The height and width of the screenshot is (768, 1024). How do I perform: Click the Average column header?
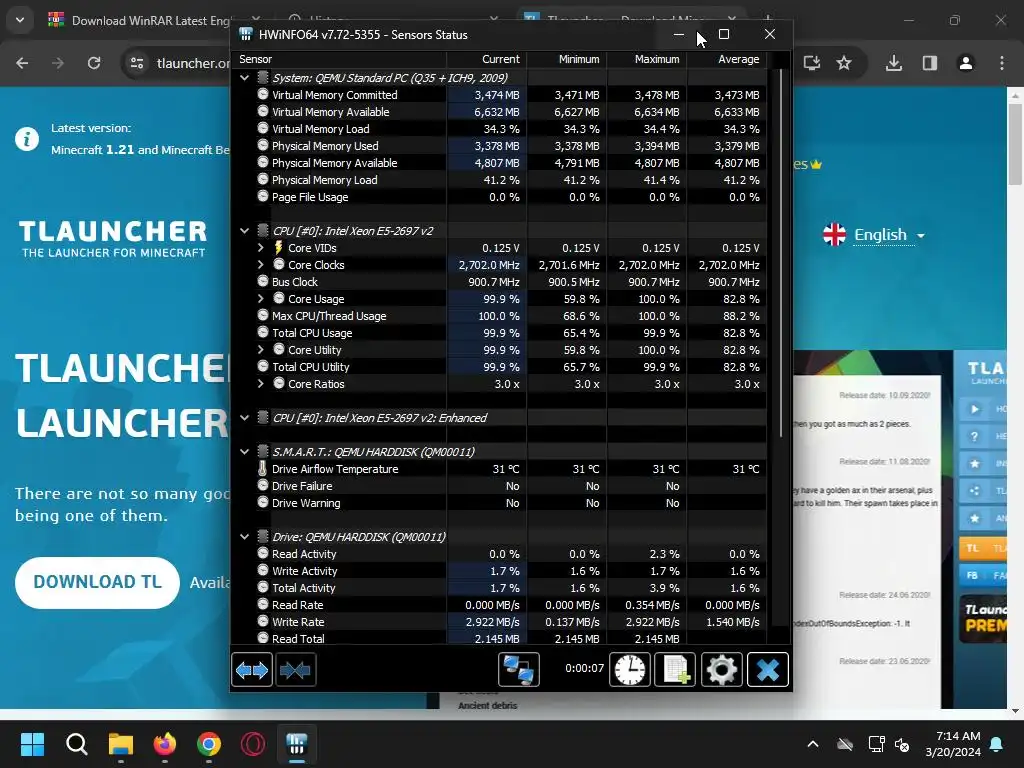coord(727,59)
